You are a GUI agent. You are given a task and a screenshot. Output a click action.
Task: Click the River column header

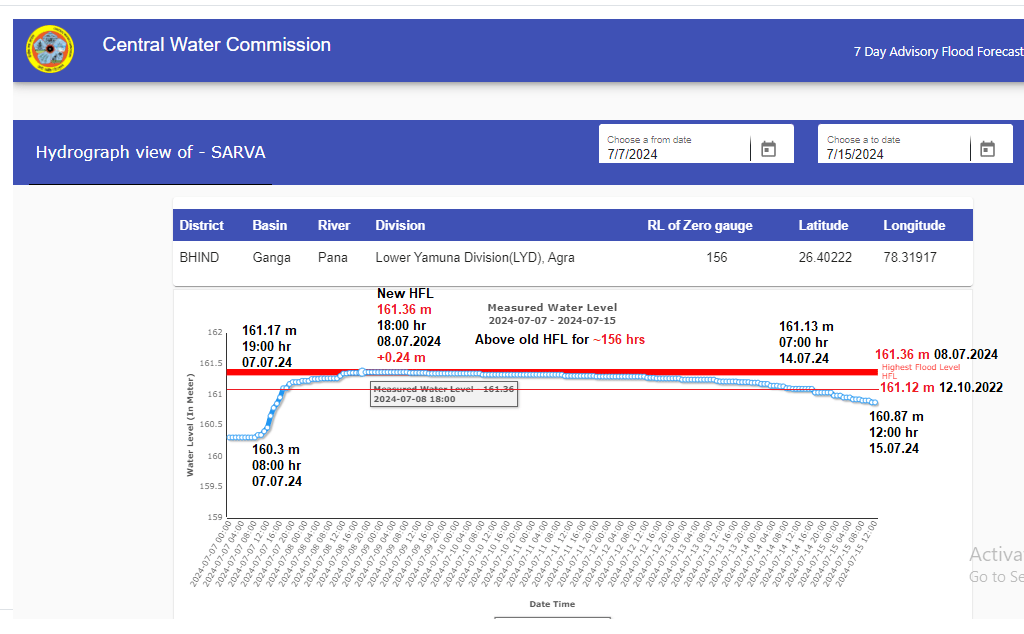click(333, 225)
